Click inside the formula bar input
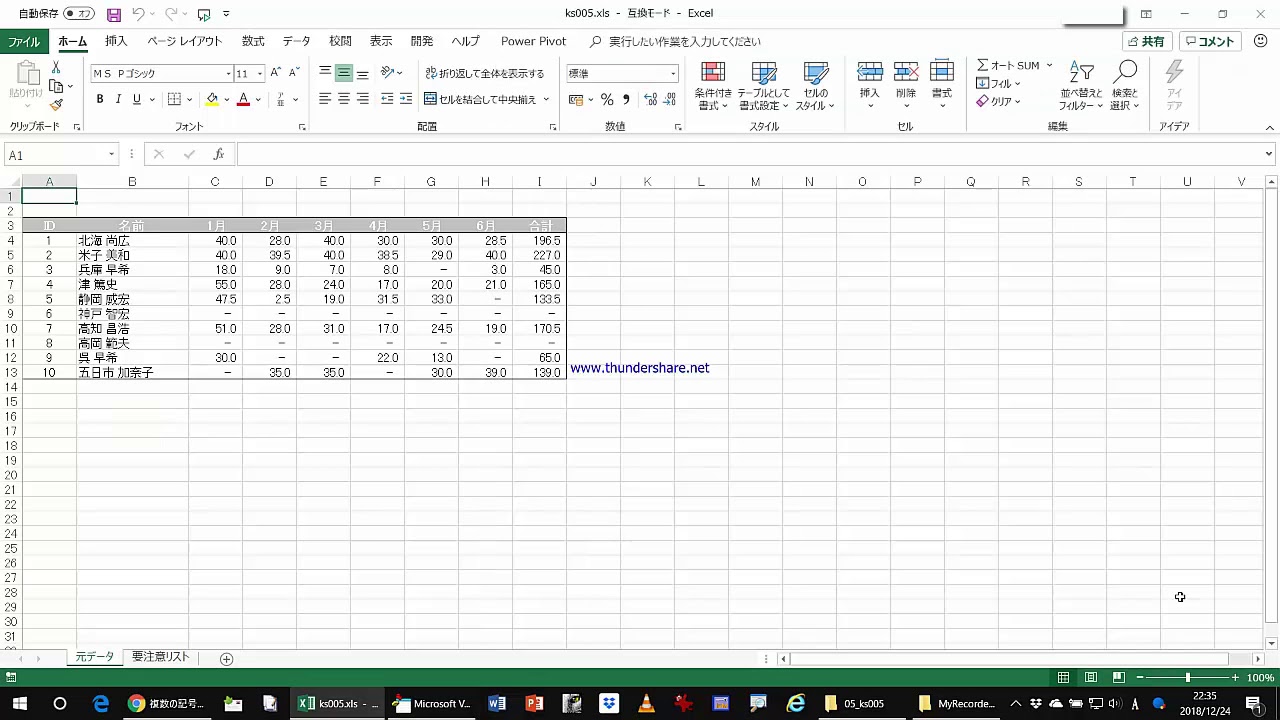 click(x=750, y=155)
